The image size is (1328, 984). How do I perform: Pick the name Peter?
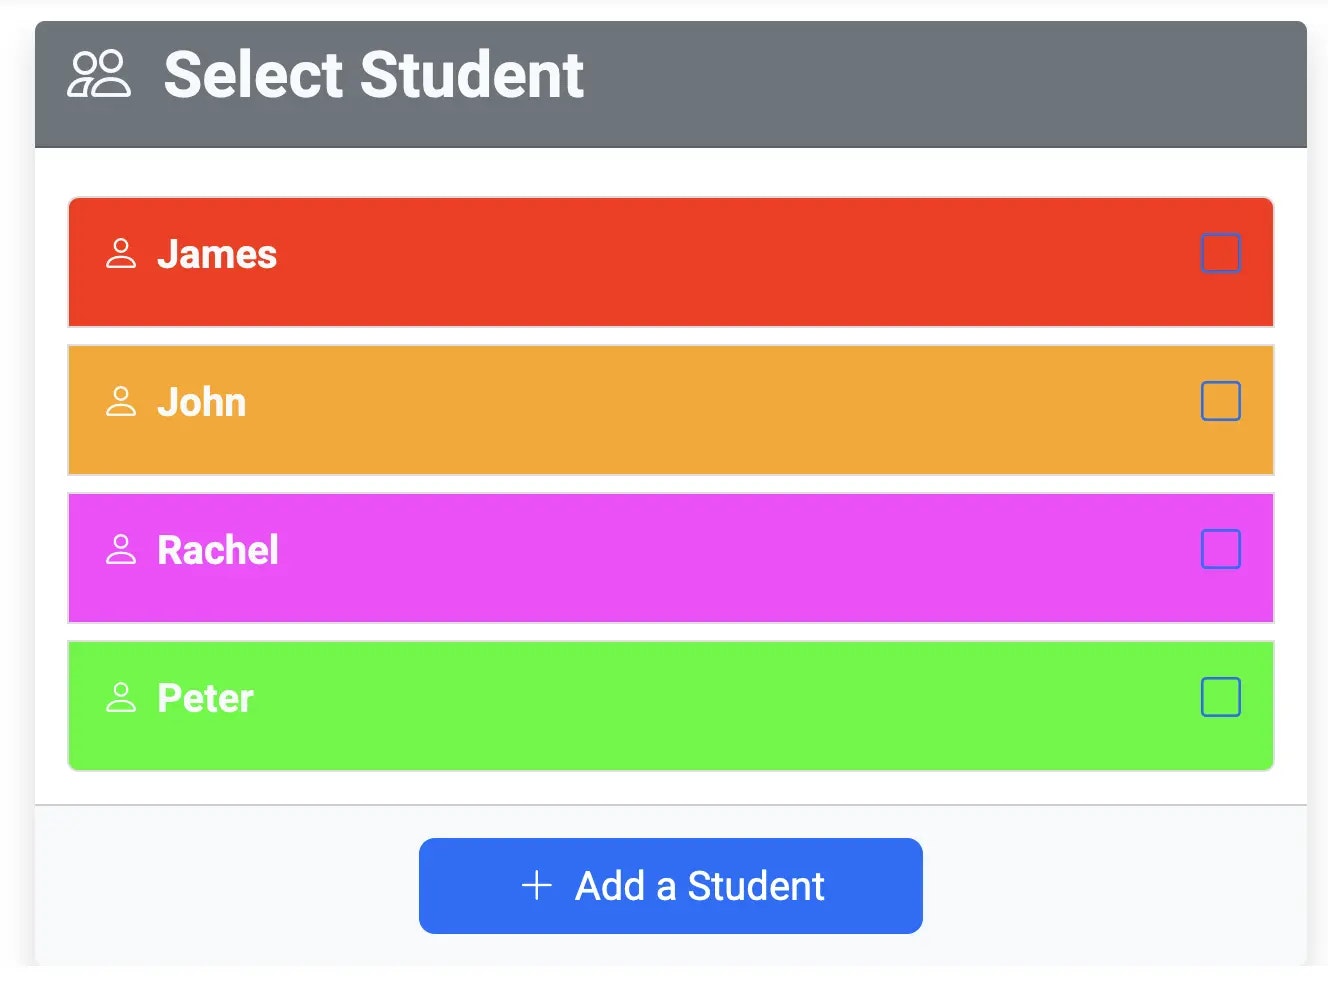pos(206,698)
